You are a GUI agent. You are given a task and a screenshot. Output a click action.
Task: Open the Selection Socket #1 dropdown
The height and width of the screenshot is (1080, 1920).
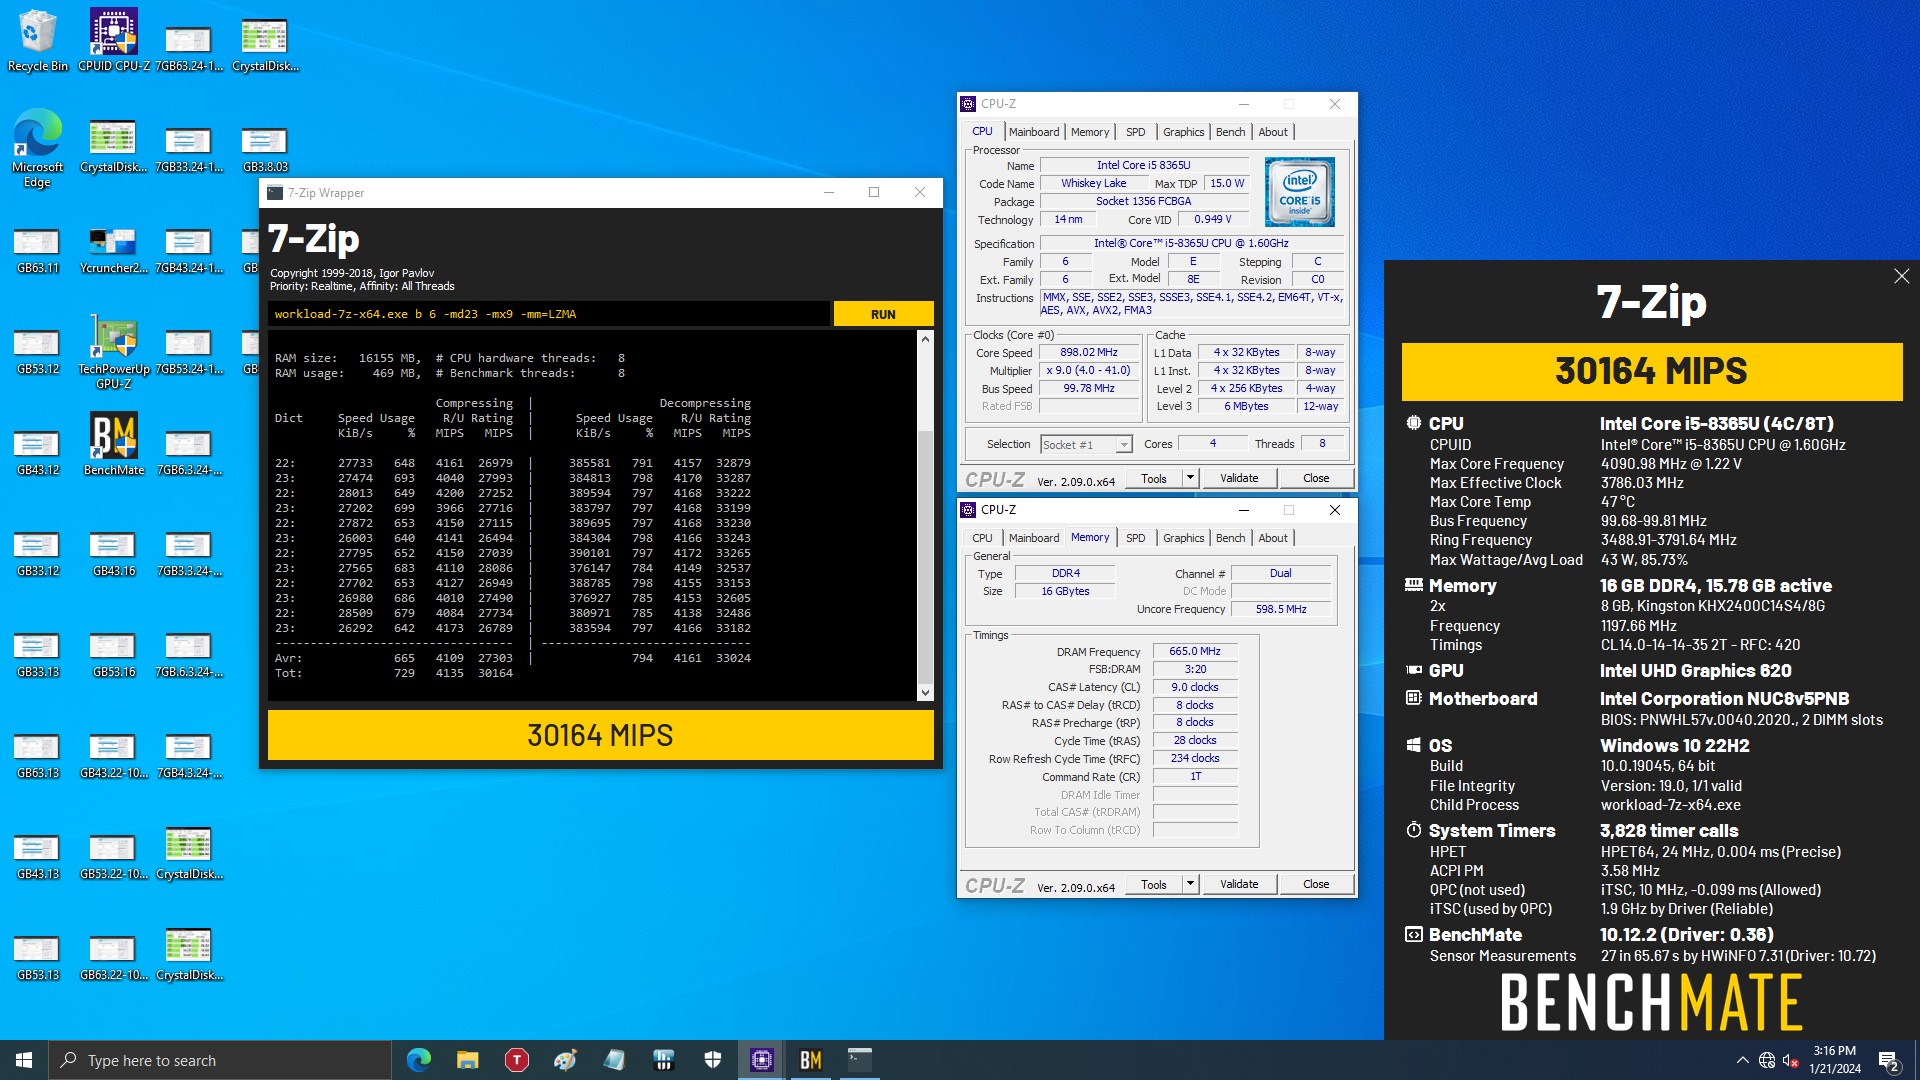point(1086,444)
